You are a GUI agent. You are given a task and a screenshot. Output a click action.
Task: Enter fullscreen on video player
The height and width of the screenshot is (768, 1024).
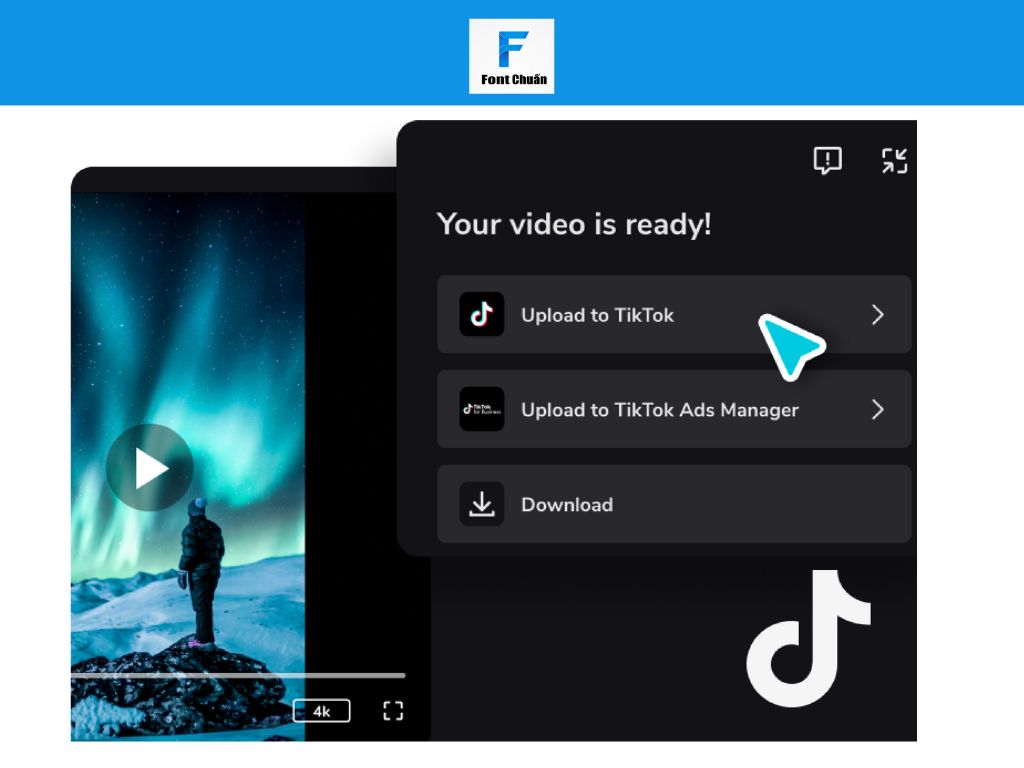[x=392, y=711]
